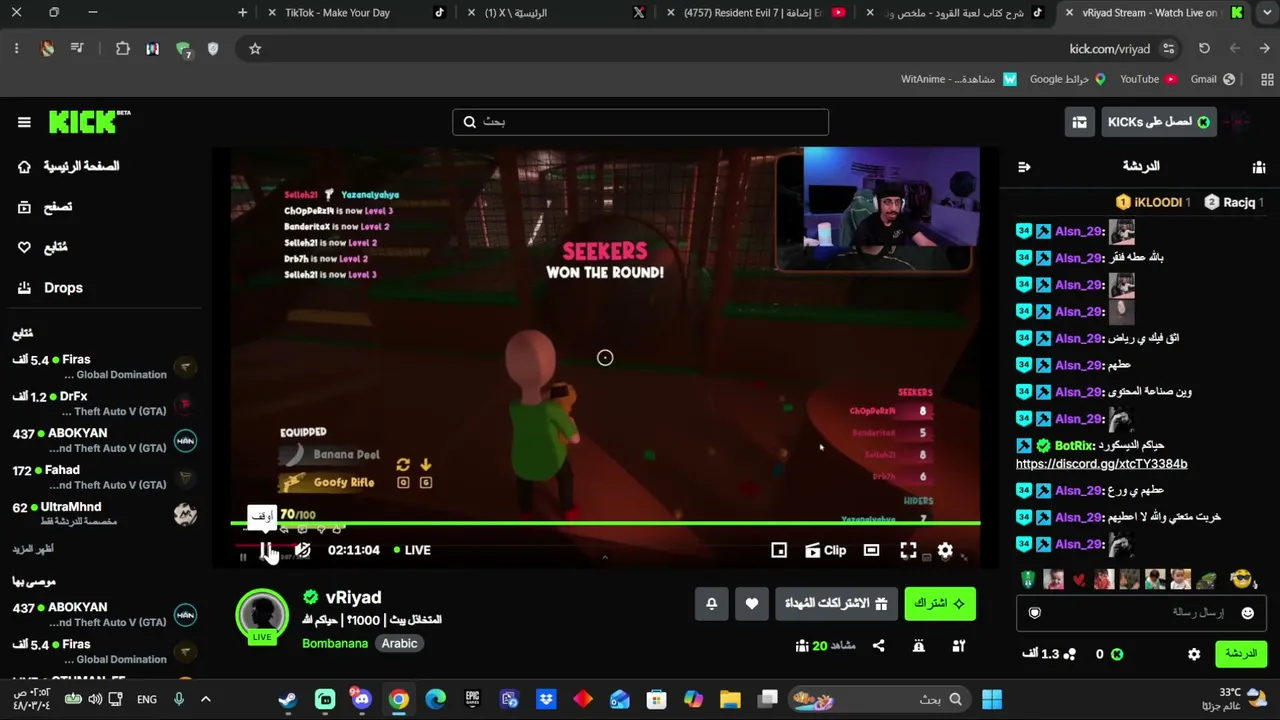Open the chat users list icon
This screenshot has width=1280, height=720.
coord(1259,167)
